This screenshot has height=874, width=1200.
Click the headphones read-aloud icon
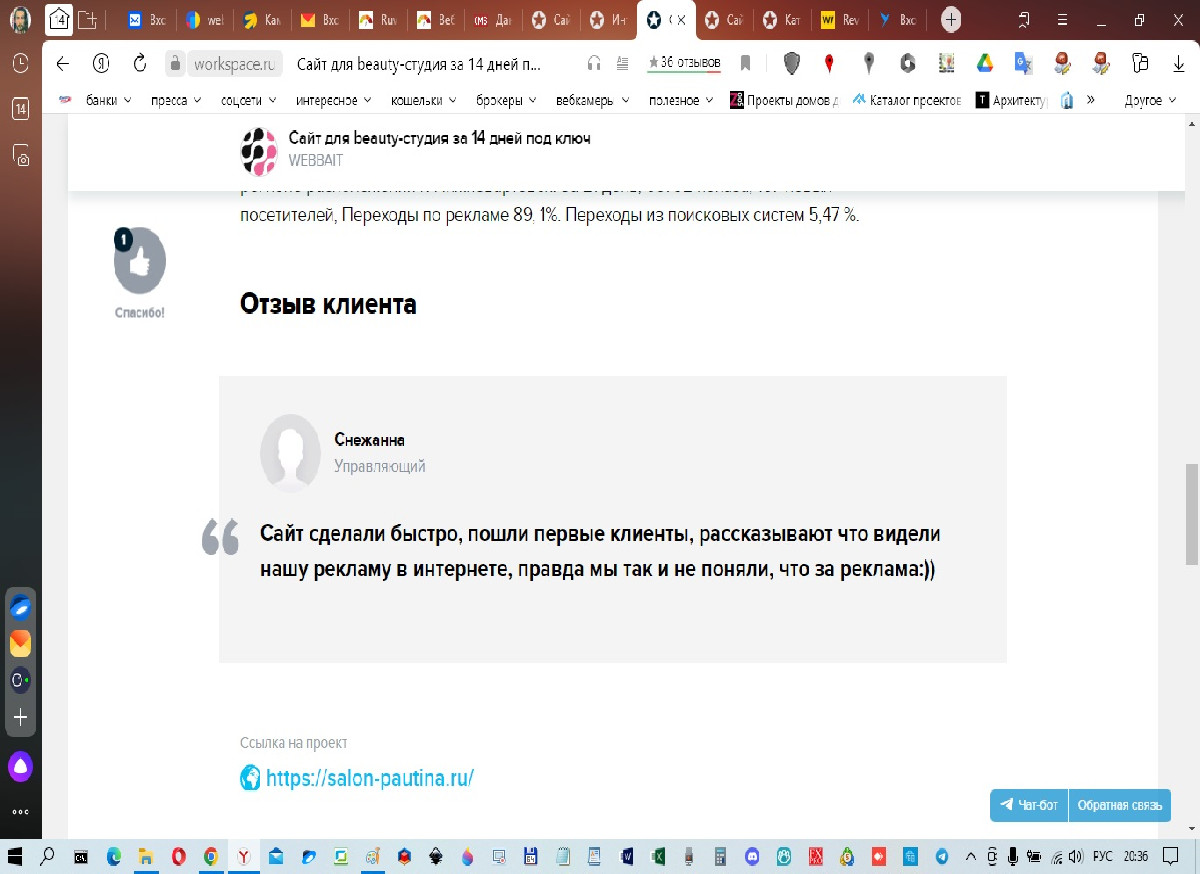click(594, 64)
